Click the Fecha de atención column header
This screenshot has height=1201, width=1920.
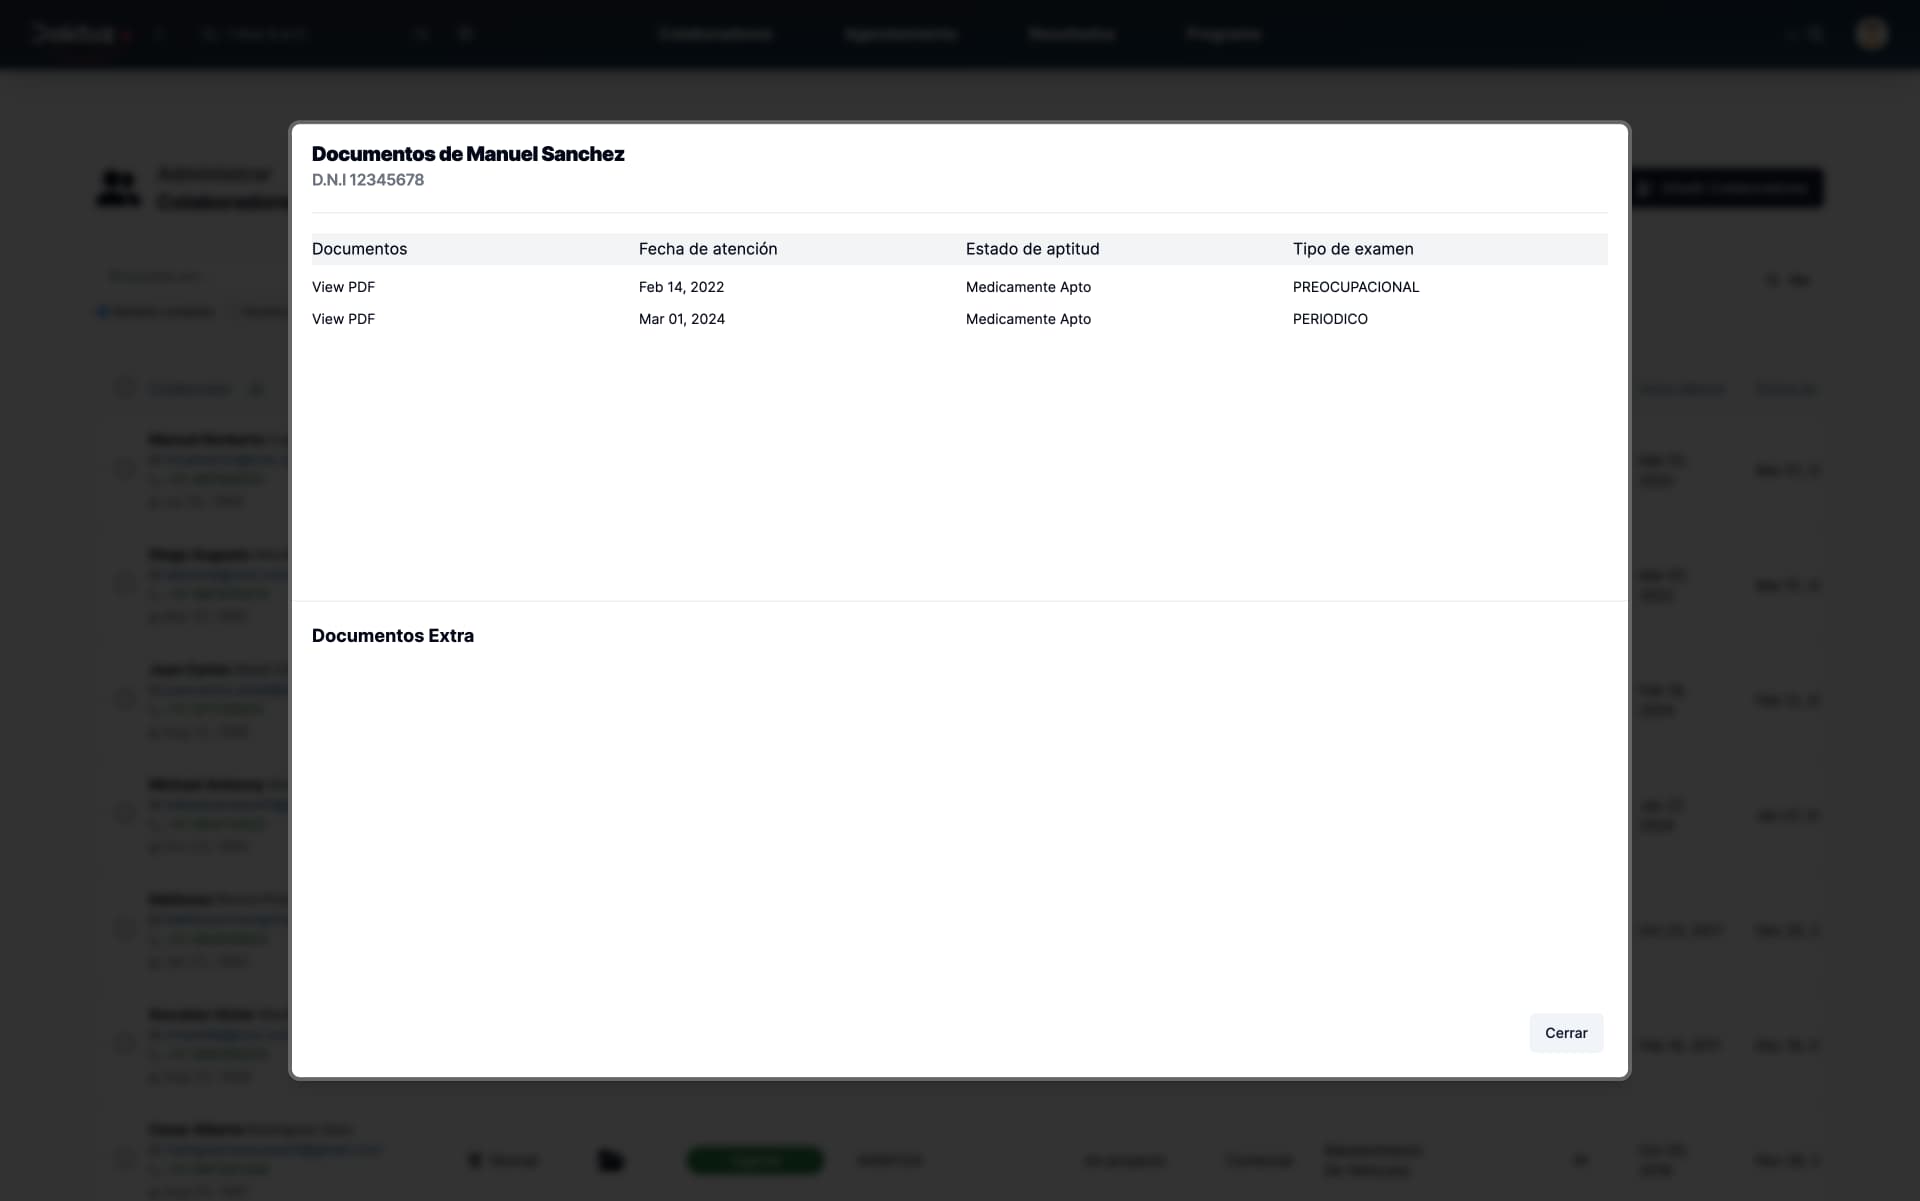click(707, 249)
